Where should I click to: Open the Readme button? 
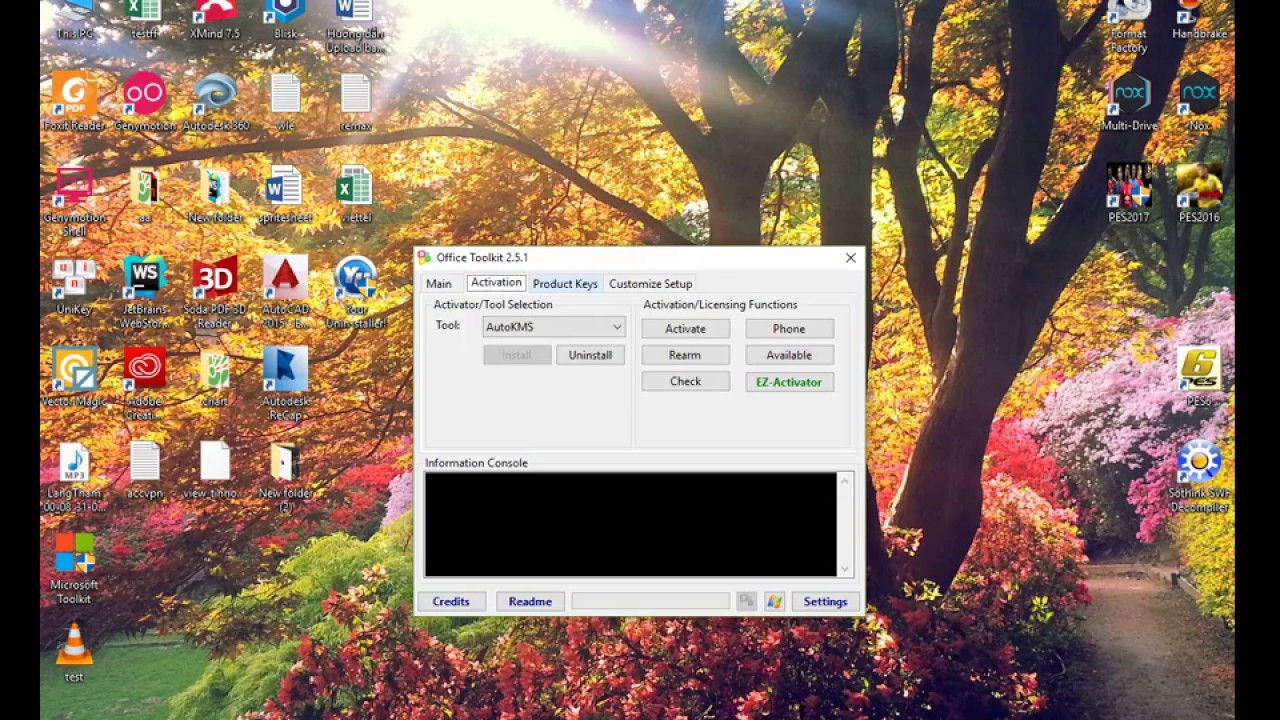(x=530, y=601)
